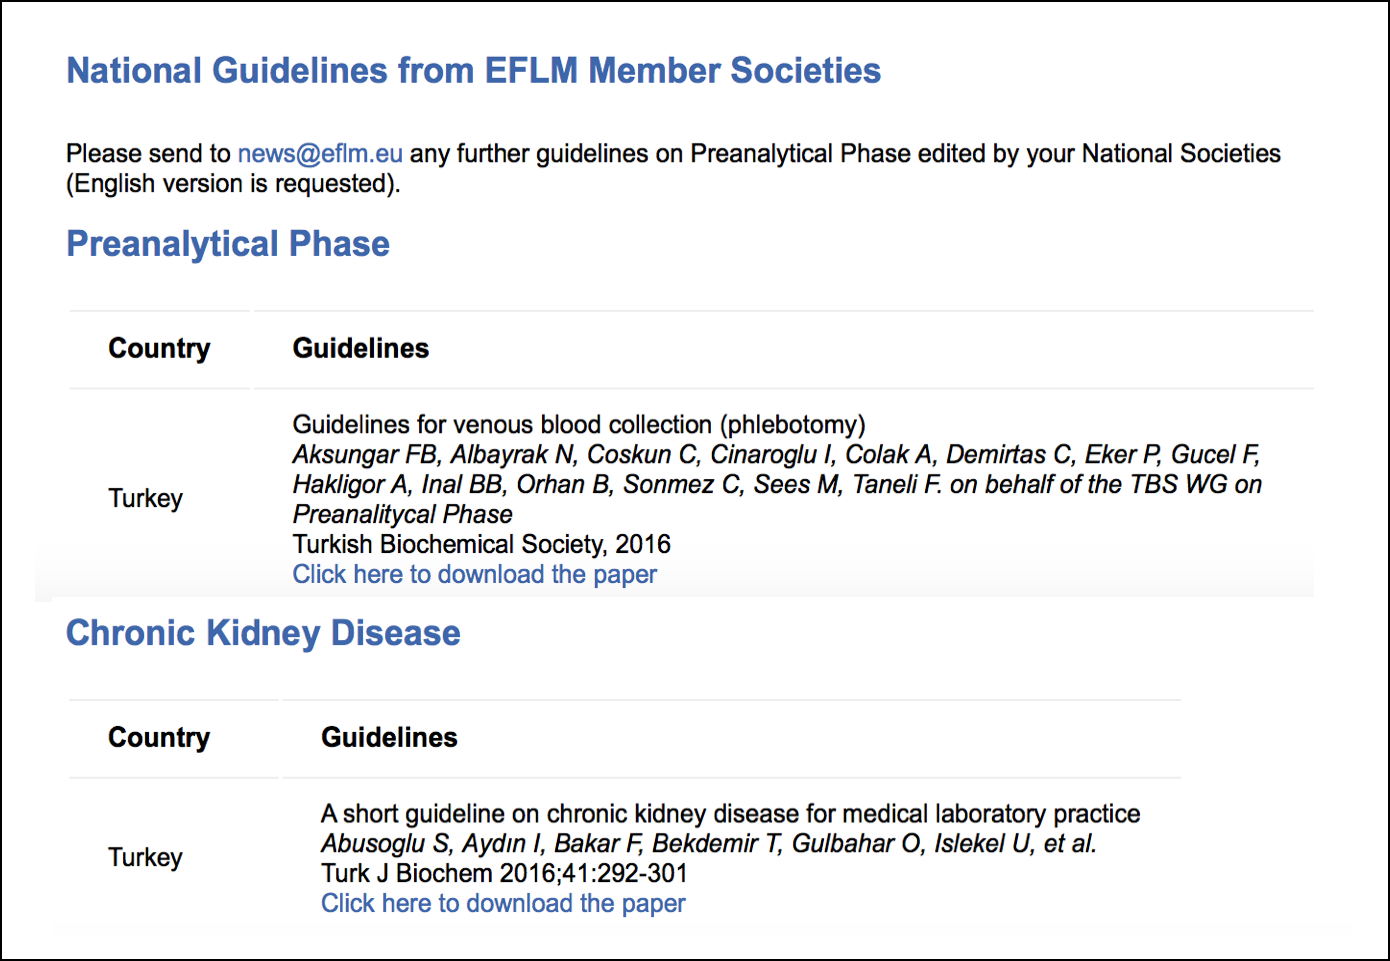The image size is (1390, 961).
Task: Click the English version is requested note
Action: [x=233, y=184]
